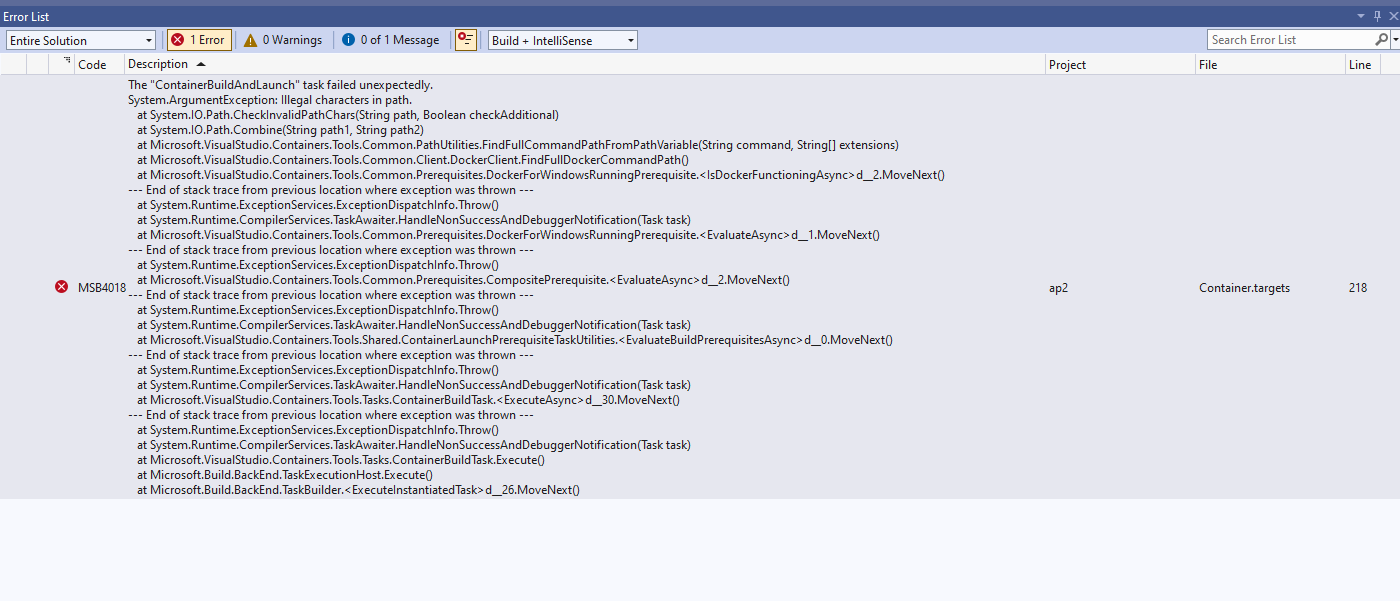Select the MSB4018 error code cell

pos(102,288)
